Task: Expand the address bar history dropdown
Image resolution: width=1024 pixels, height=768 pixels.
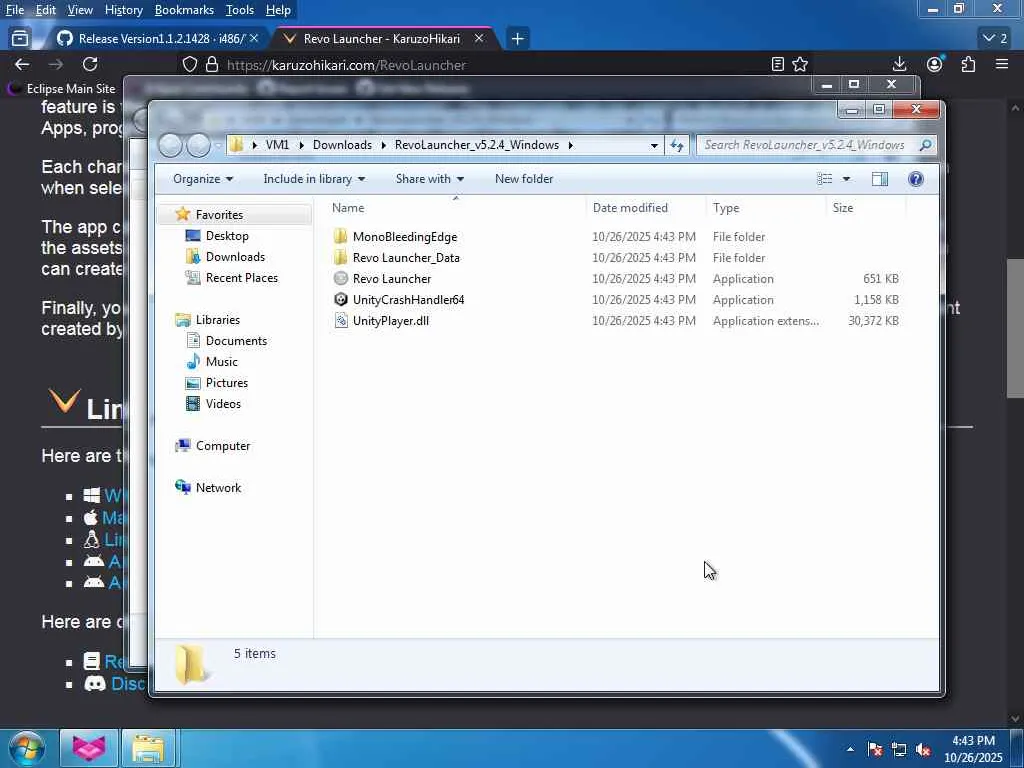Action: tap(654, 145)
